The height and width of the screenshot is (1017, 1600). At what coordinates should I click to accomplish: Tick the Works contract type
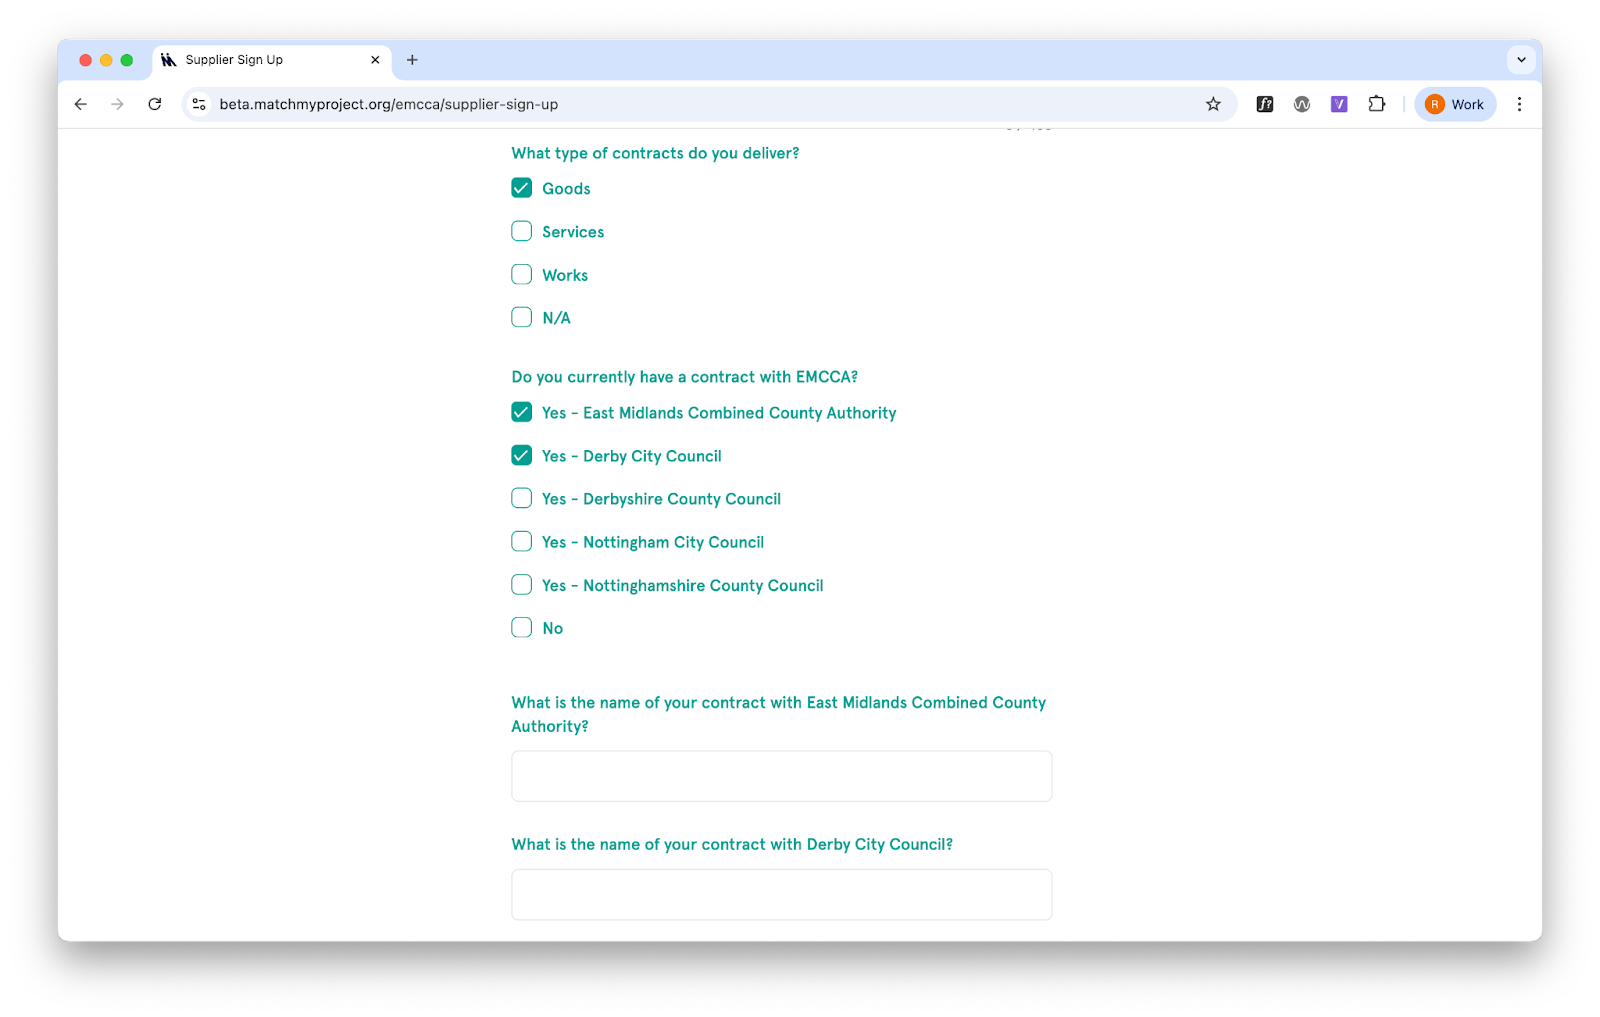pyautogui.click(x=522, y=275)
